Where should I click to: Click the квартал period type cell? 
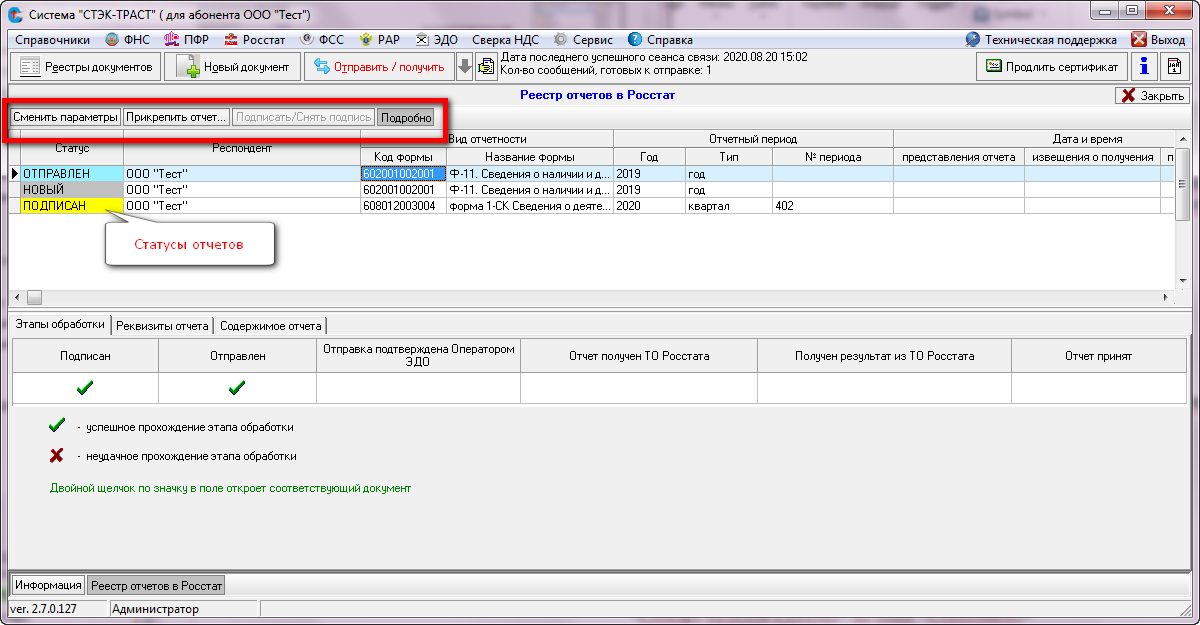728,205
